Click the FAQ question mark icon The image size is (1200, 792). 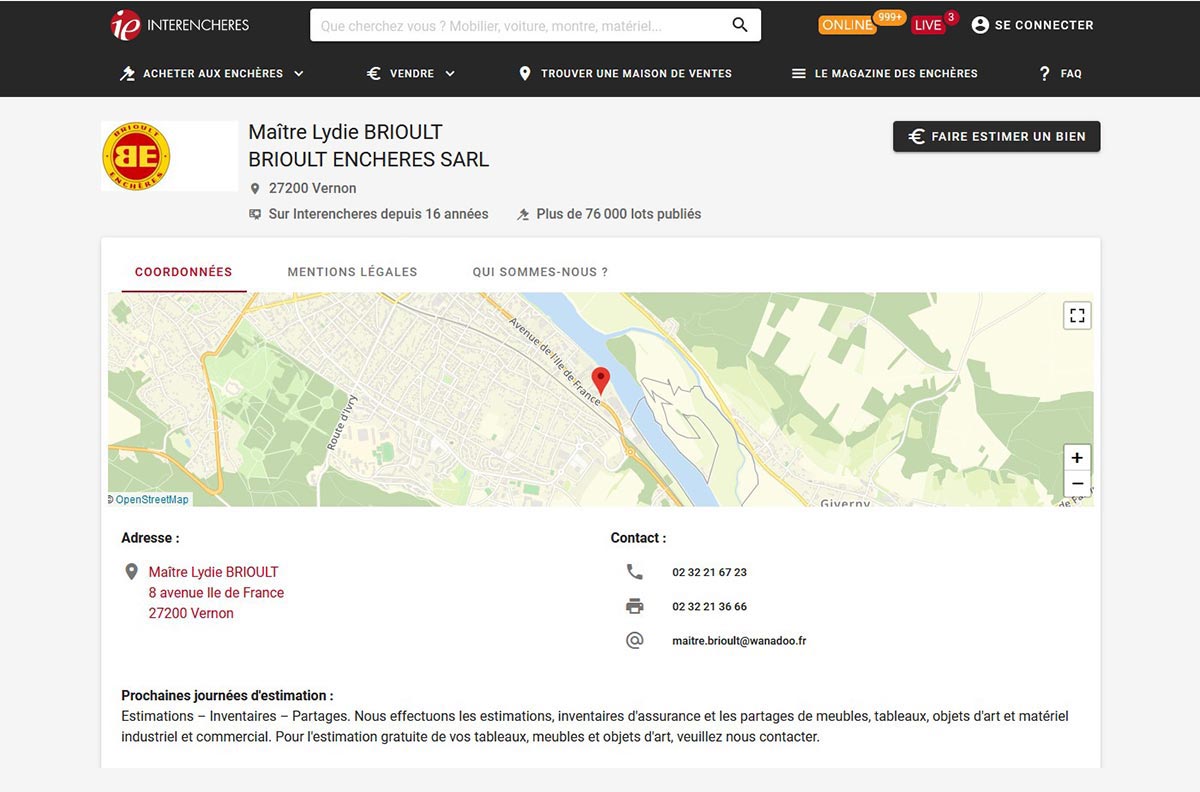click(x=1045, y=73)
